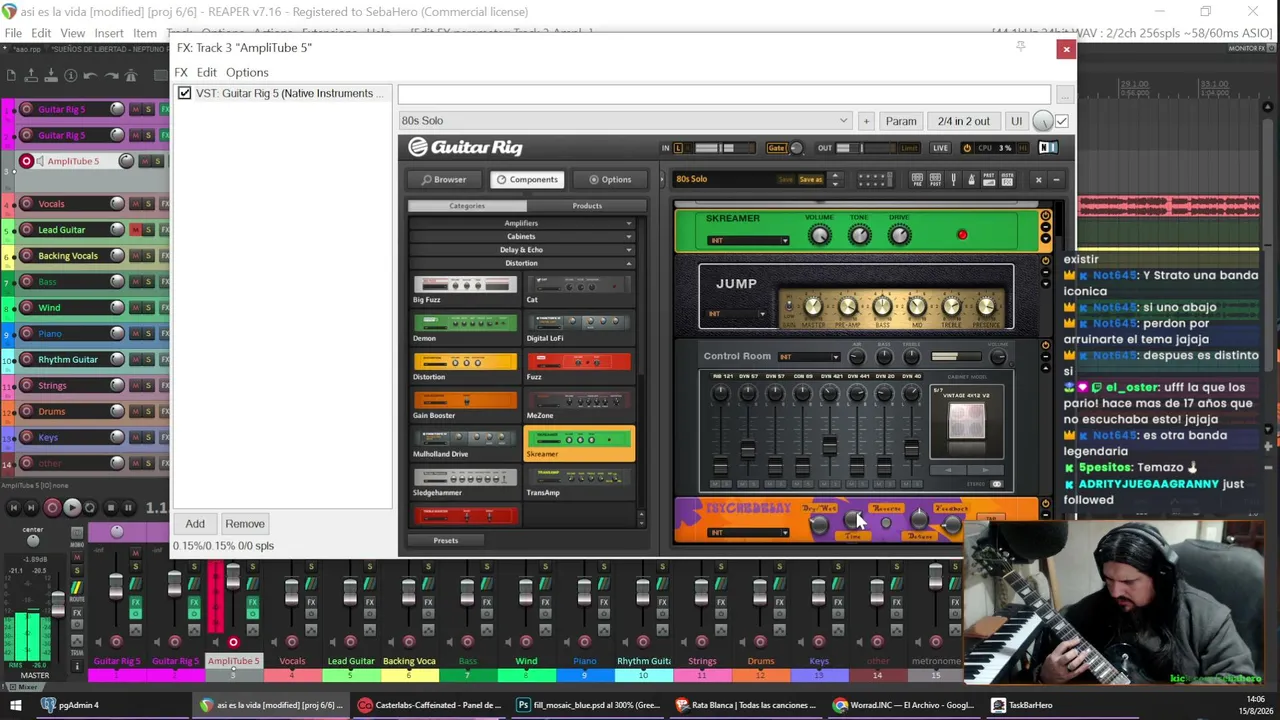Select the Cat distortion component
This screenshot has width=1280, height=720.
[x=579, y=290]
